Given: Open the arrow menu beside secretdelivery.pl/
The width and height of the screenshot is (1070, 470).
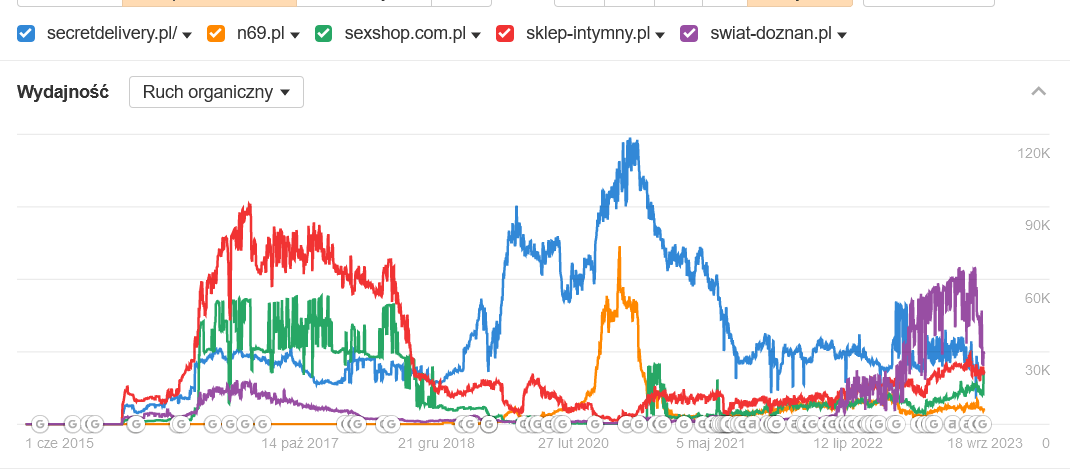Looking at the screenshot, I should [187, 35].
